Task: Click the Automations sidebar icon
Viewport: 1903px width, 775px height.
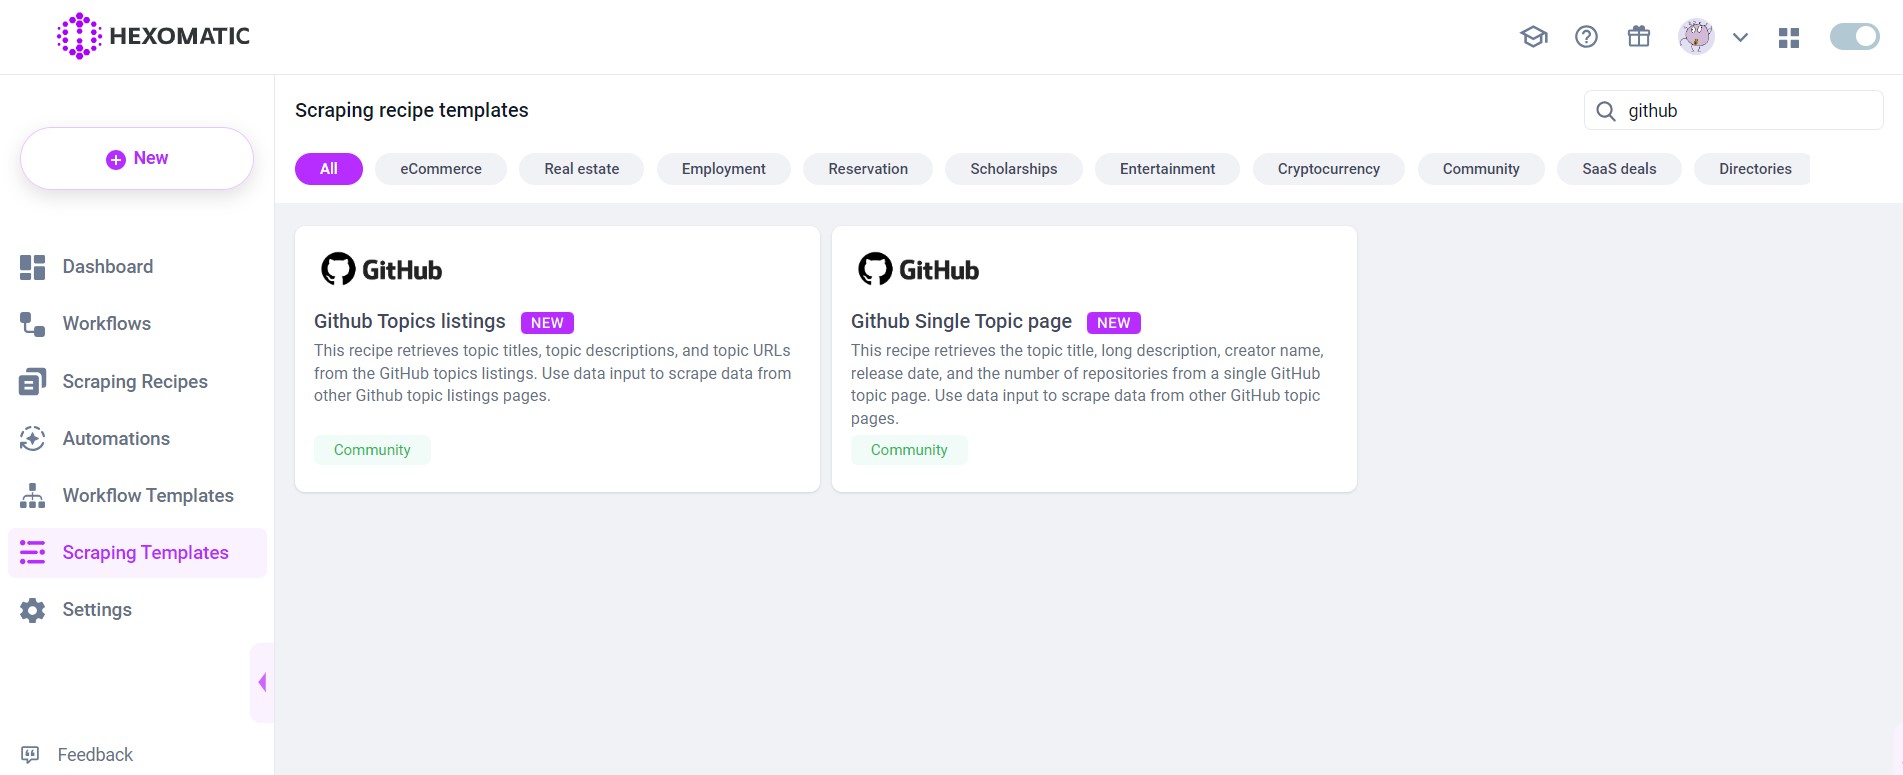Action: [33, 438]
